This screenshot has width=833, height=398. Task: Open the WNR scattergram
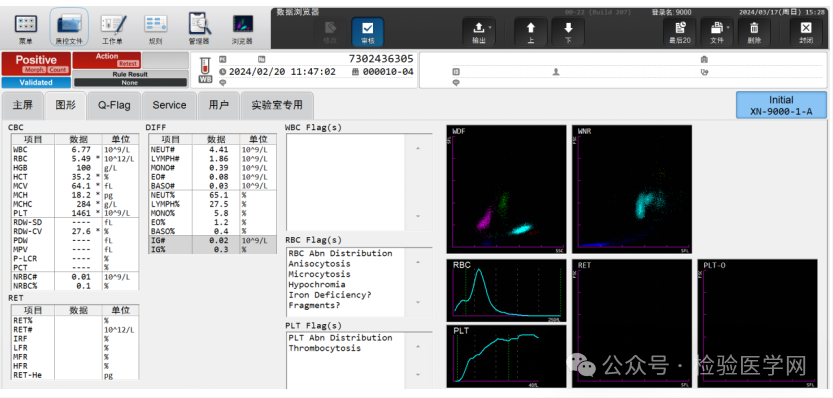632,189
